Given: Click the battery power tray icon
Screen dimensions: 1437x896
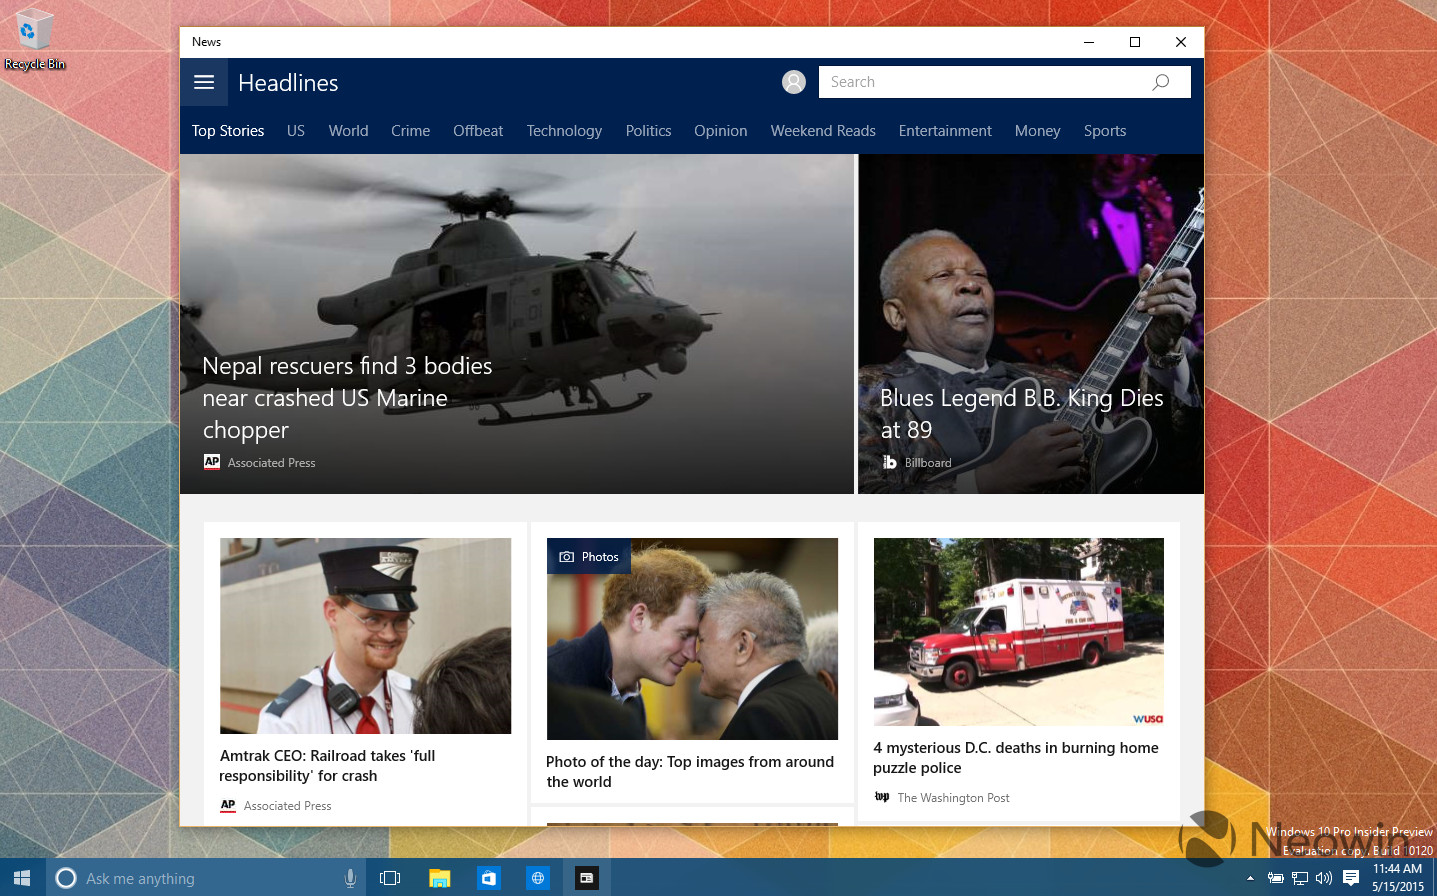Looking at the screenshot, I should pyautogui.click(x=1276, y=878).
